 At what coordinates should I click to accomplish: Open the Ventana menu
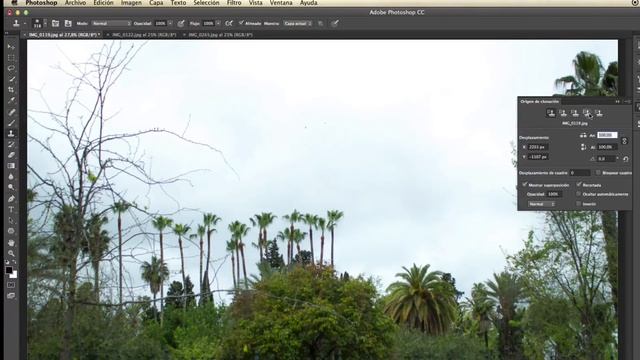click(281, 3)
